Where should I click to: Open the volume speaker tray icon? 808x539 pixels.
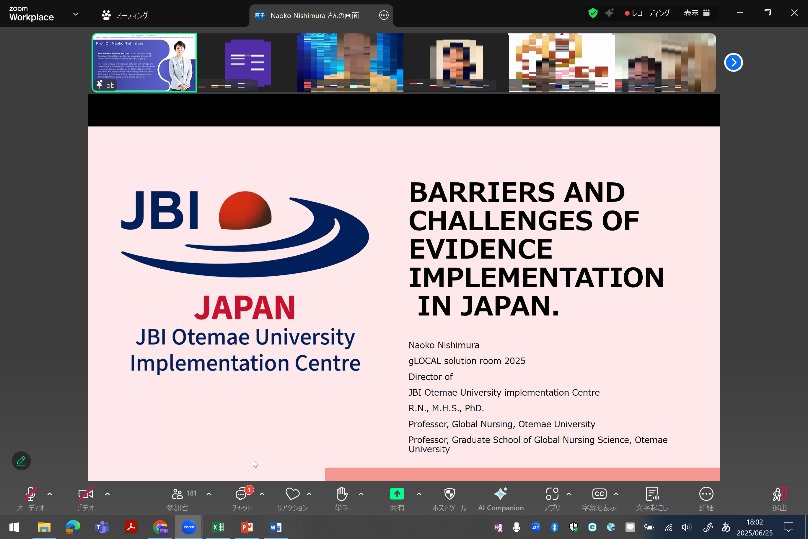pos(687,527)
